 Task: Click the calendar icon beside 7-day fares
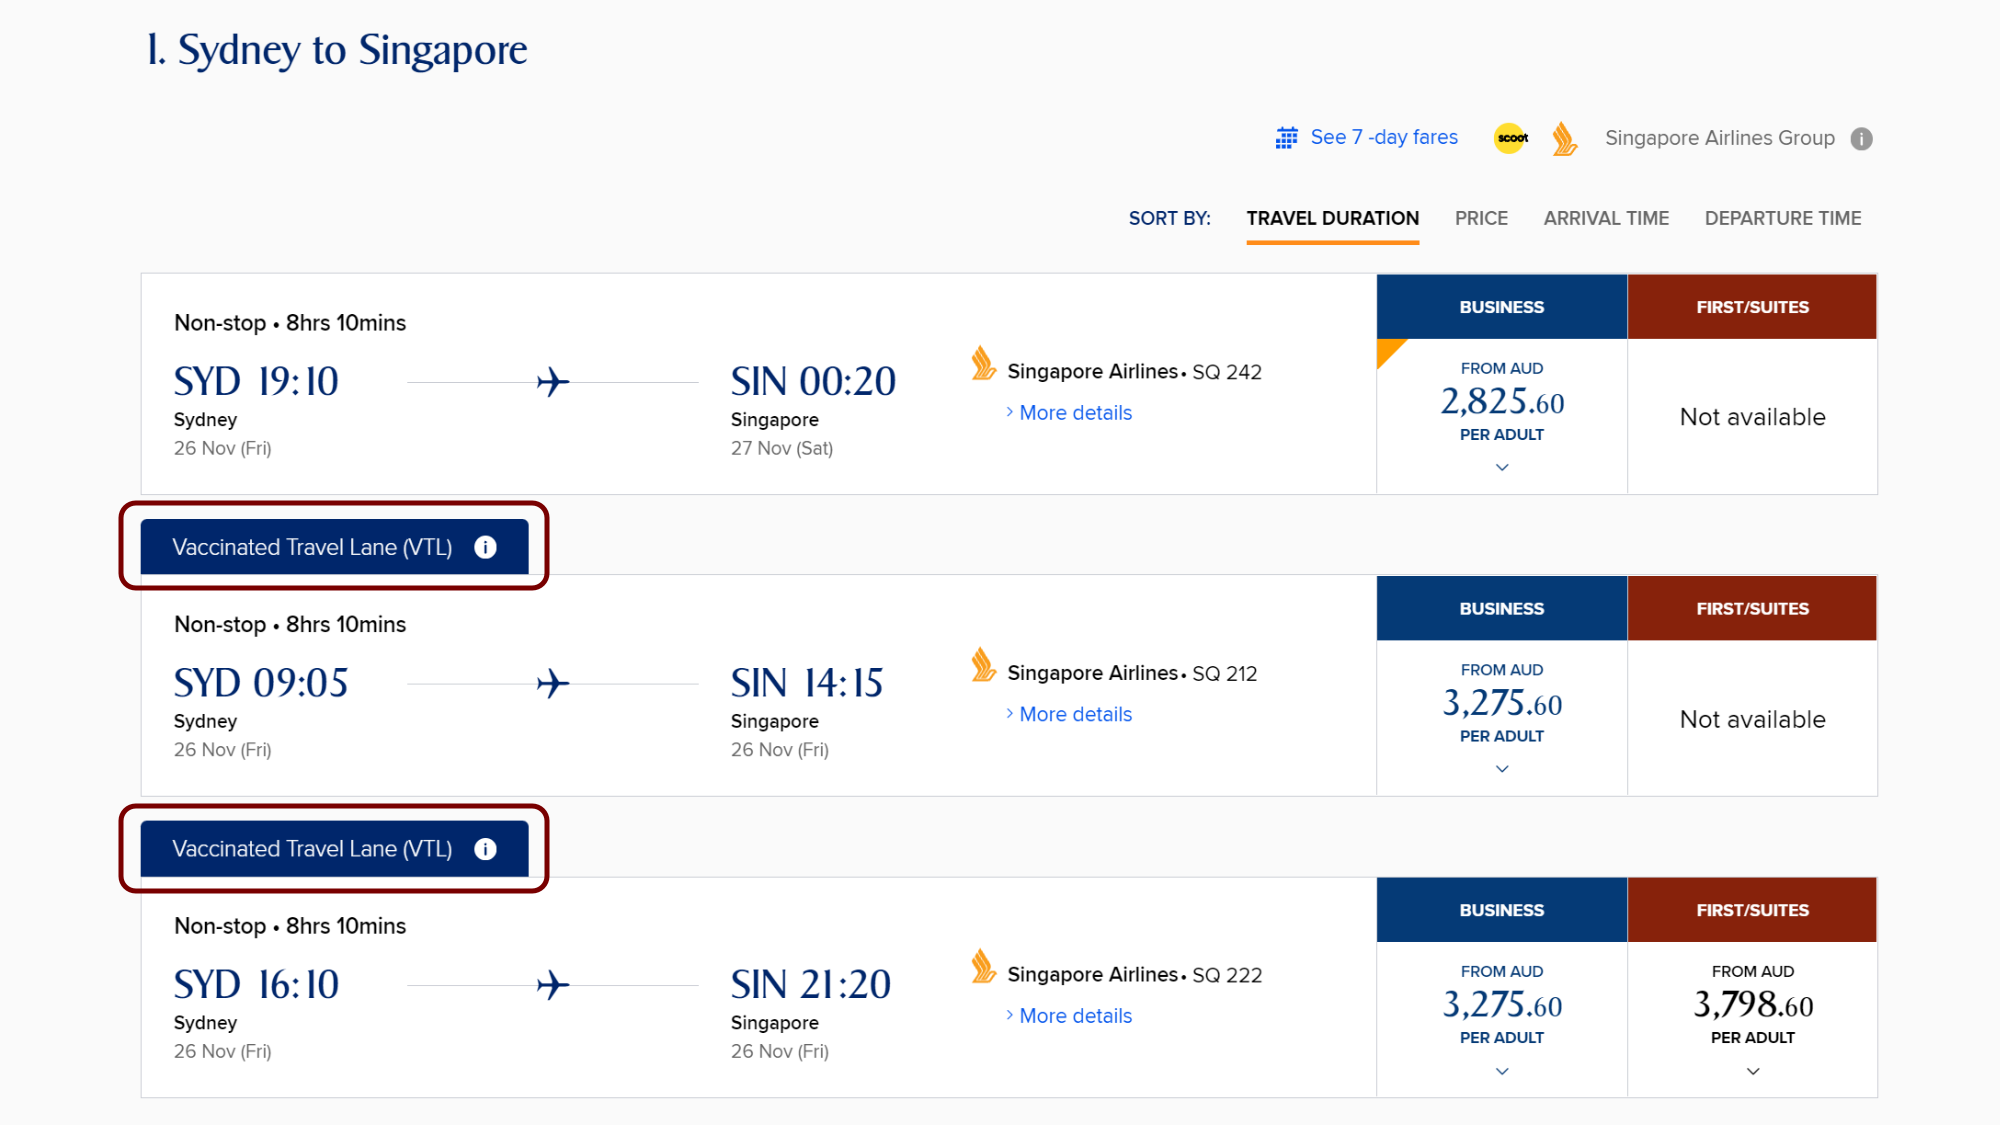pyautogui.click(x=1286, y=138)
